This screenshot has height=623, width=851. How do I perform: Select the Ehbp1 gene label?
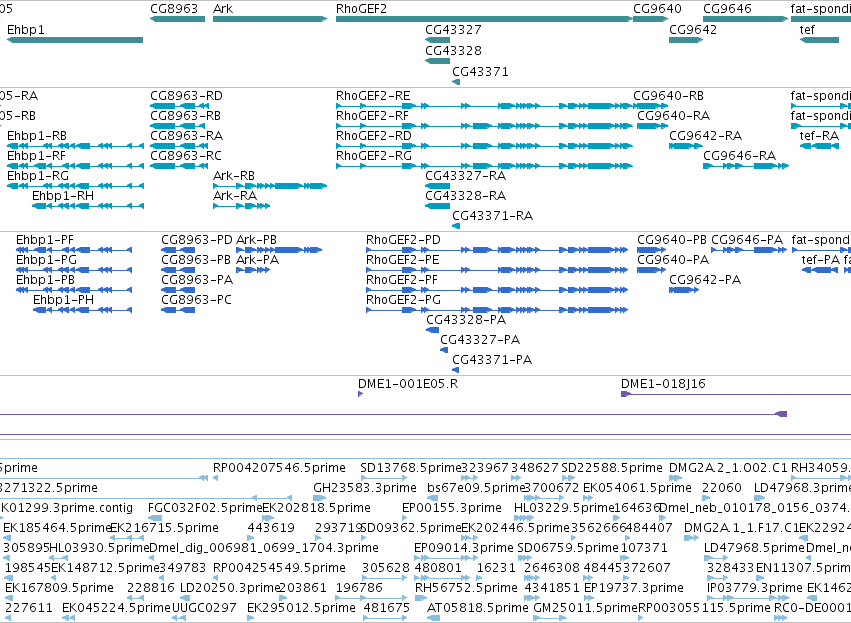tap(26, 30)
